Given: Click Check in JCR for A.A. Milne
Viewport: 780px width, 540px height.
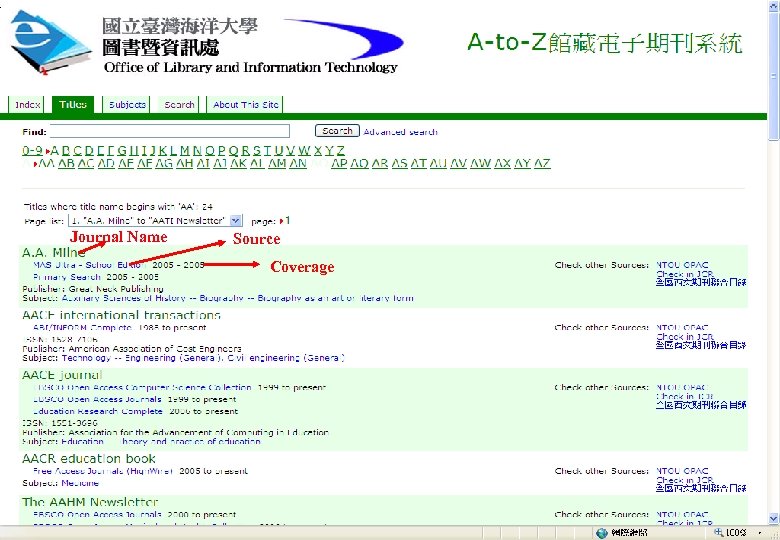Looking at the screenshot, I should pos(684,274).
